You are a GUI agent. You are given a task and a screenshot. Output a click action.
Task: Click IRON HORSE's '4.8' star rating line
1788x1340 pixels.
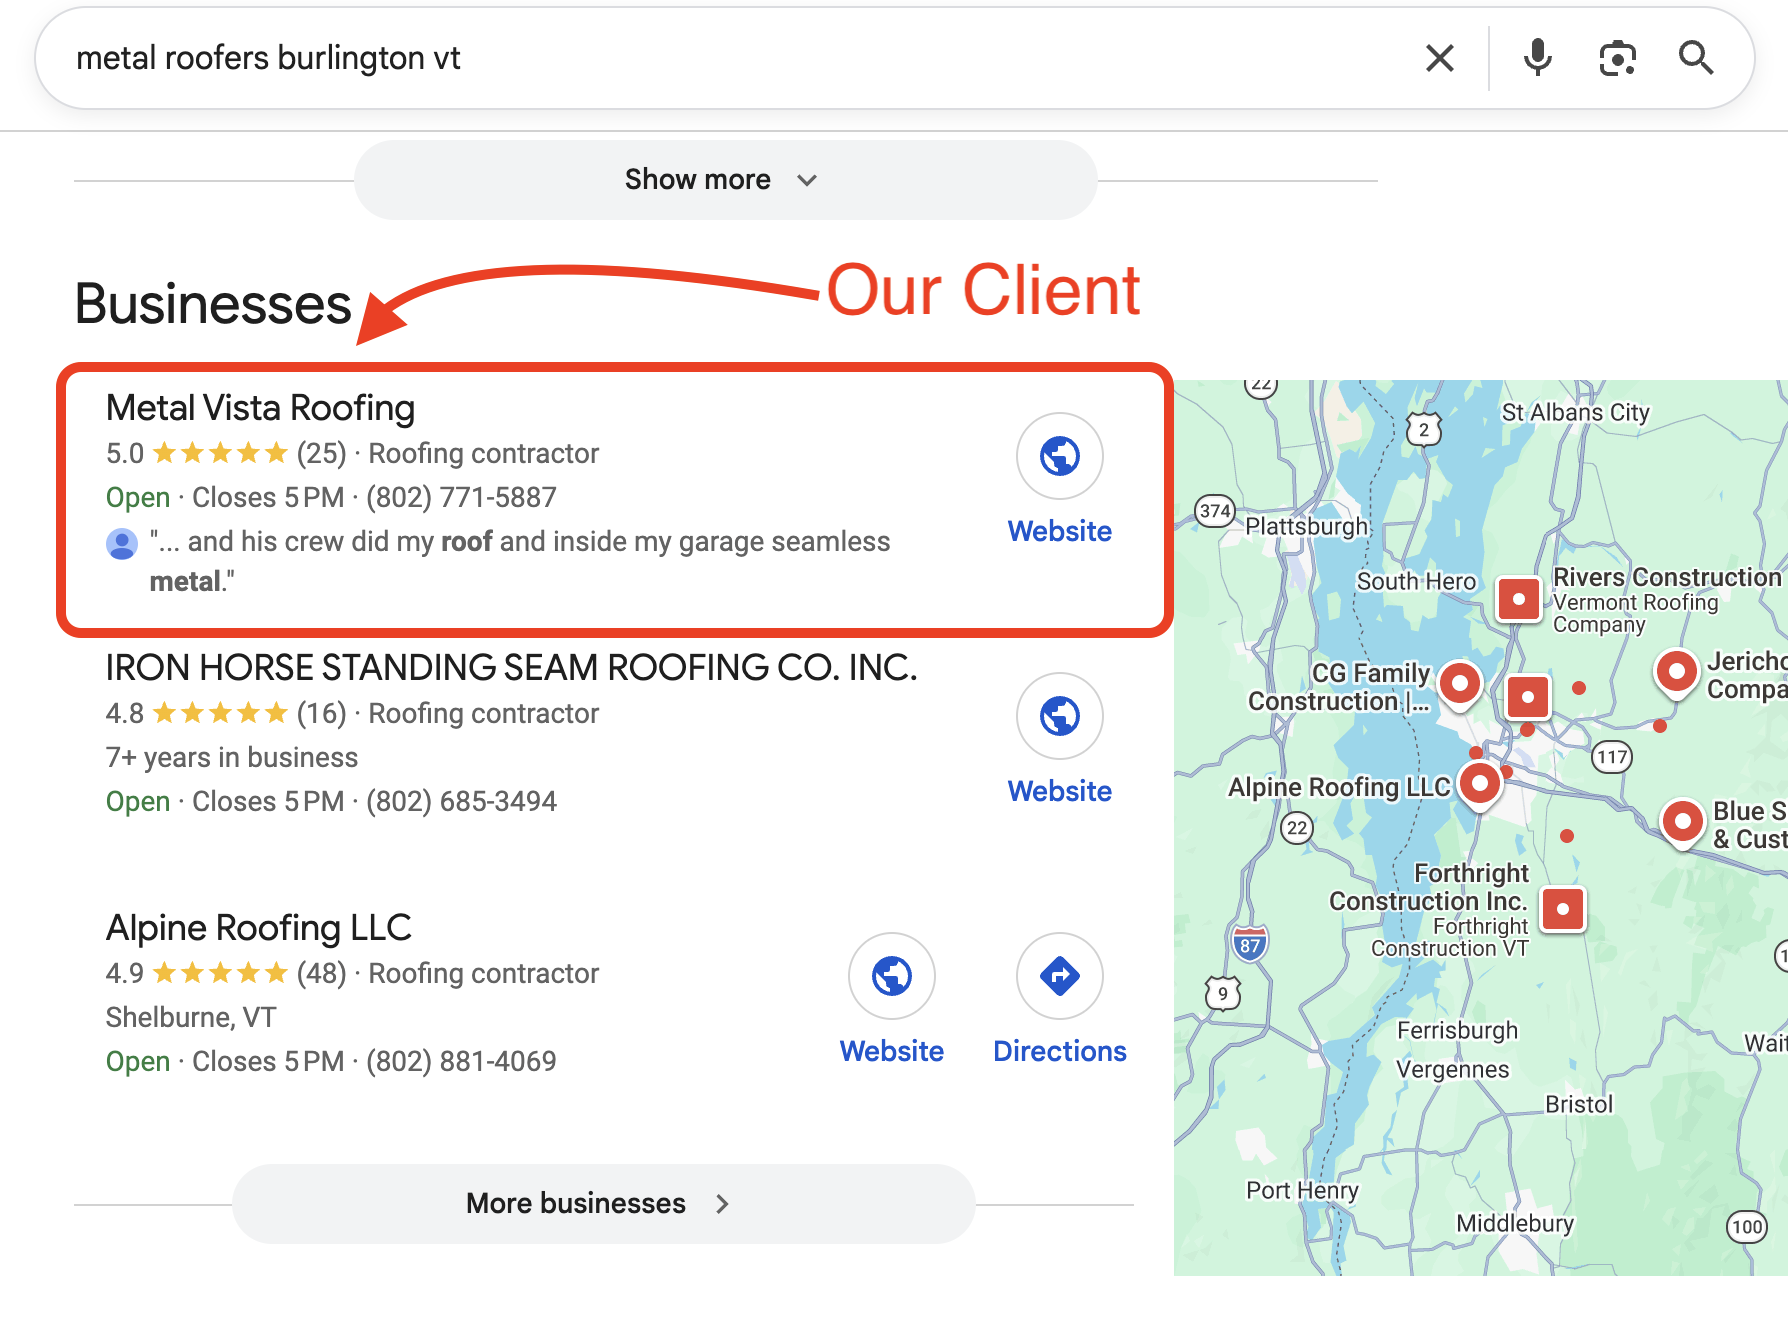pyautogui.click(x=352, y=714)
